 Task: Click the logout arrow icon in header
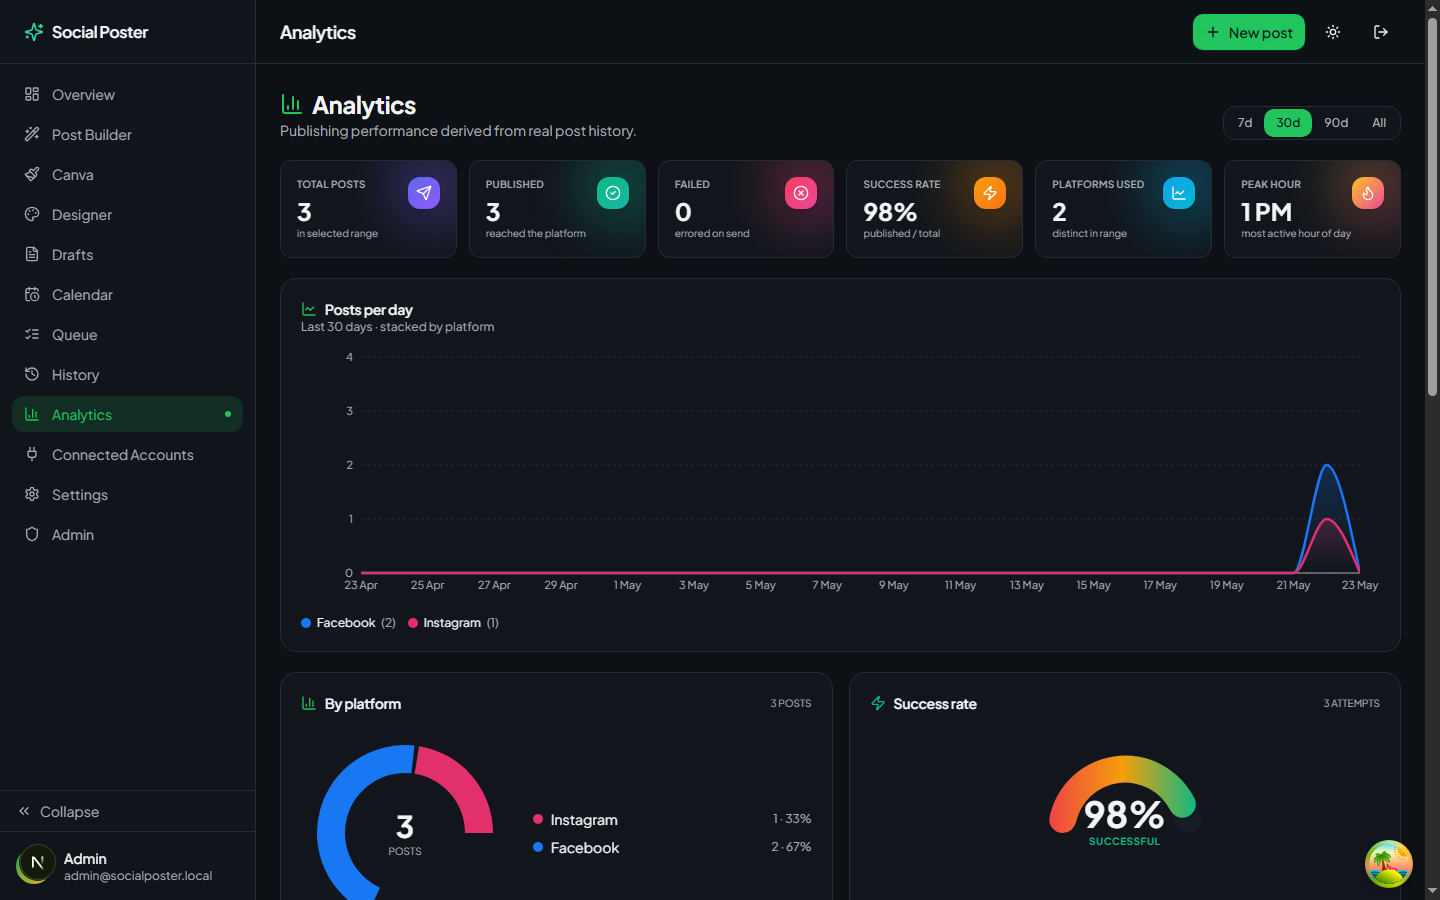[x=1381, y=32]
